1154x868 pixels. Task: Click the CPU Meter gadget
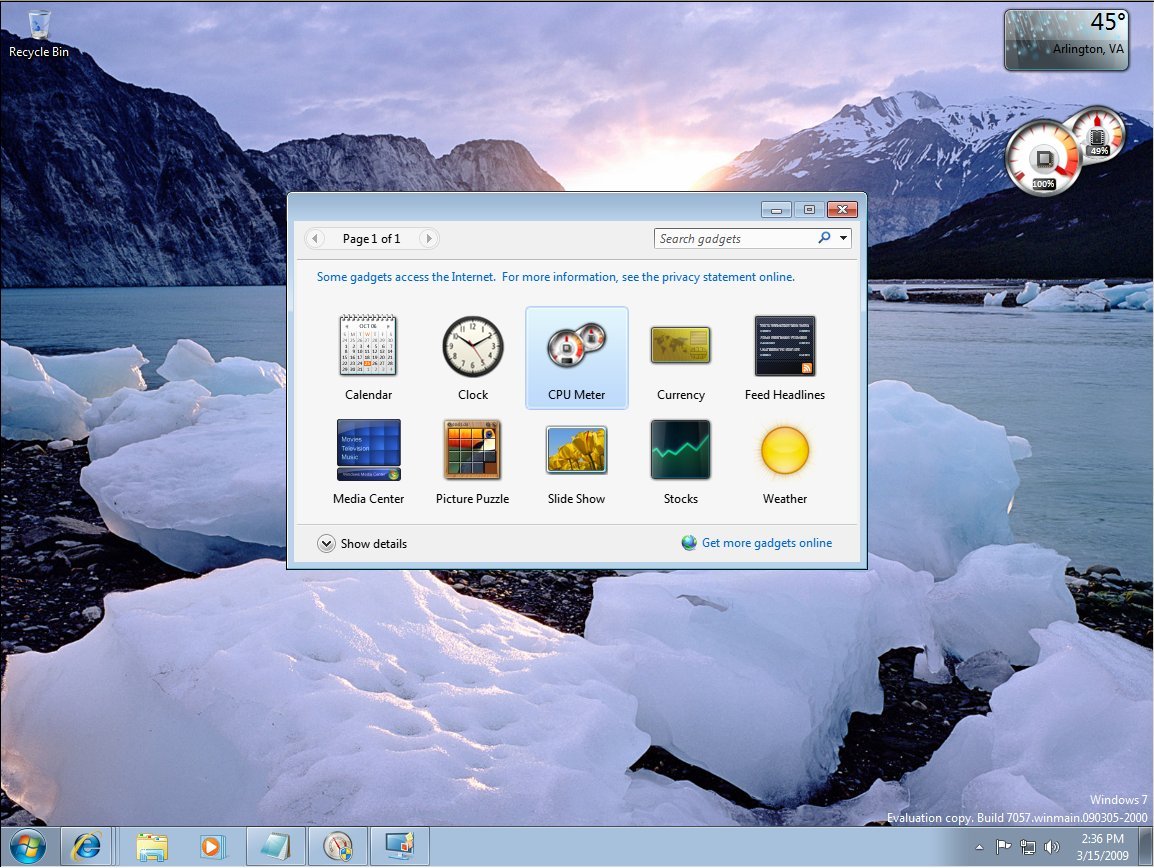[576, 347]
